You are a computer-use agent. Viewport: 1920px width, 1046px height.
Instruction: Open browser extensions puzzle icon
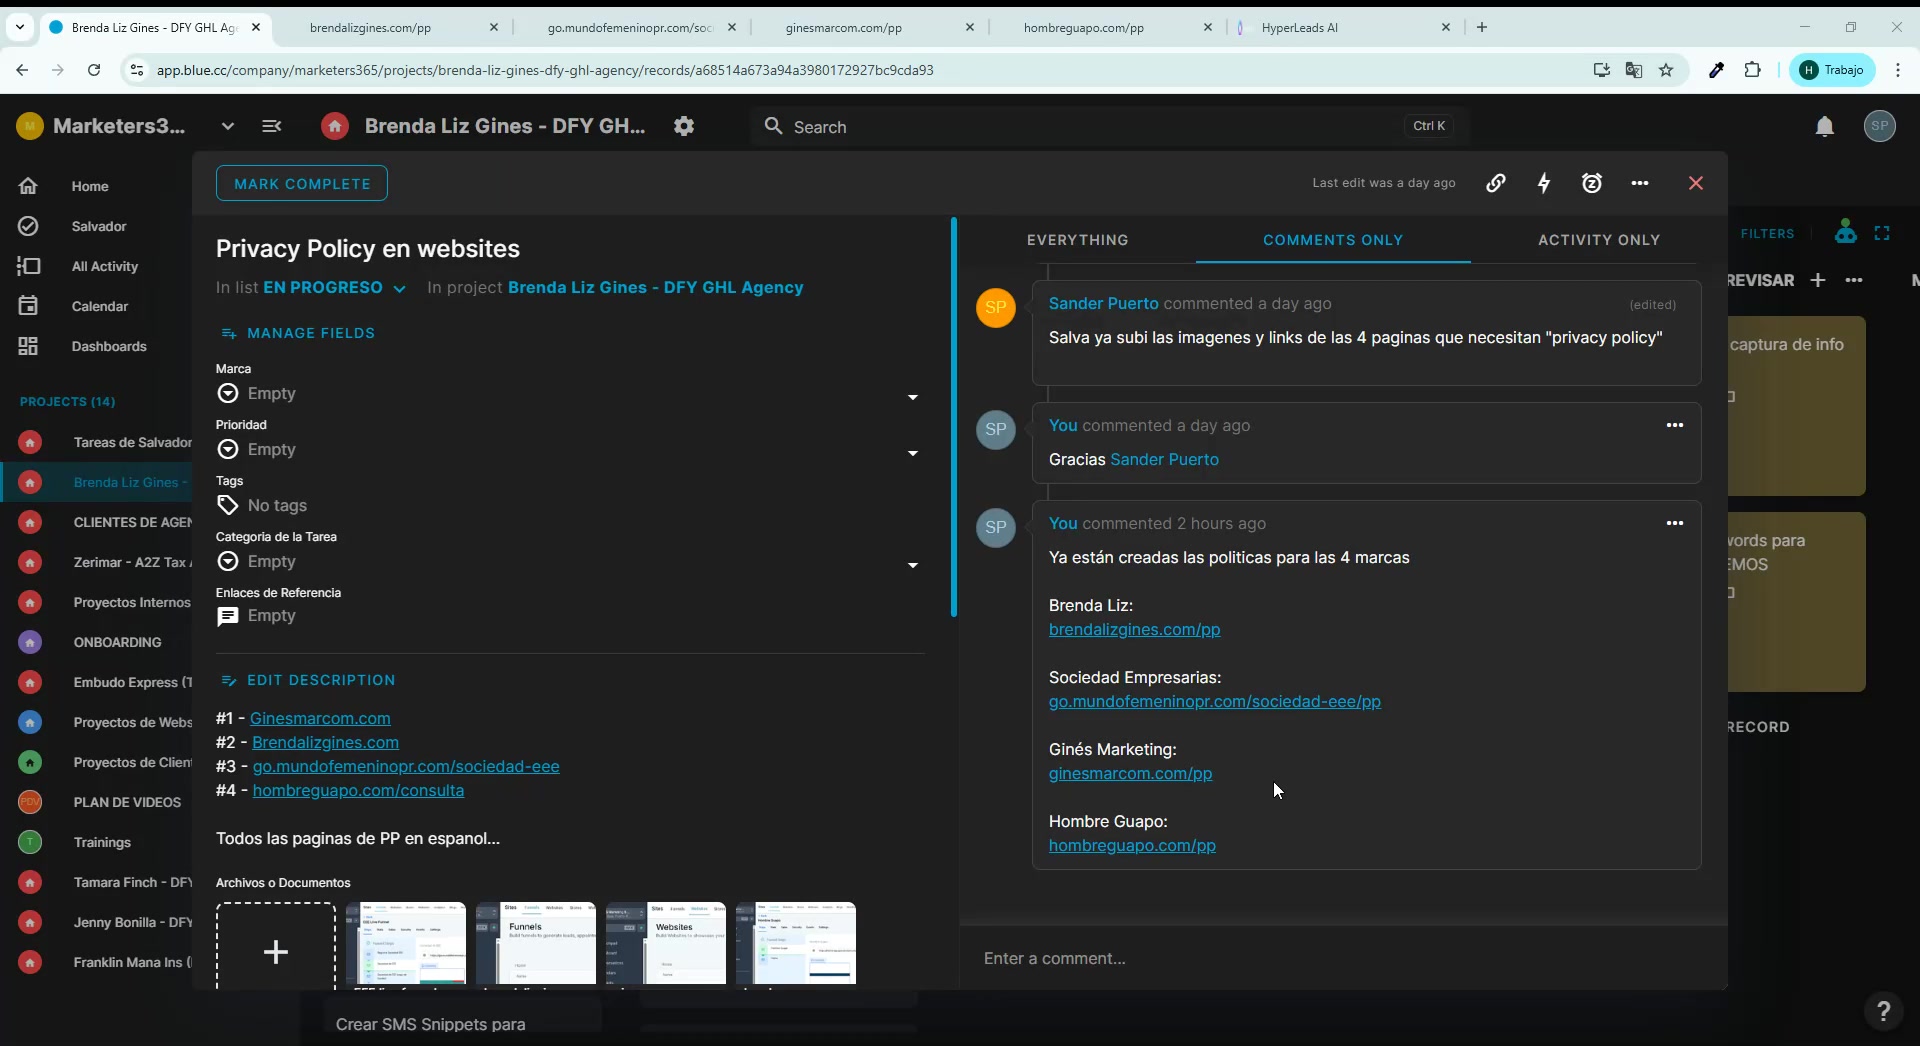click(x=1752, y=70)
